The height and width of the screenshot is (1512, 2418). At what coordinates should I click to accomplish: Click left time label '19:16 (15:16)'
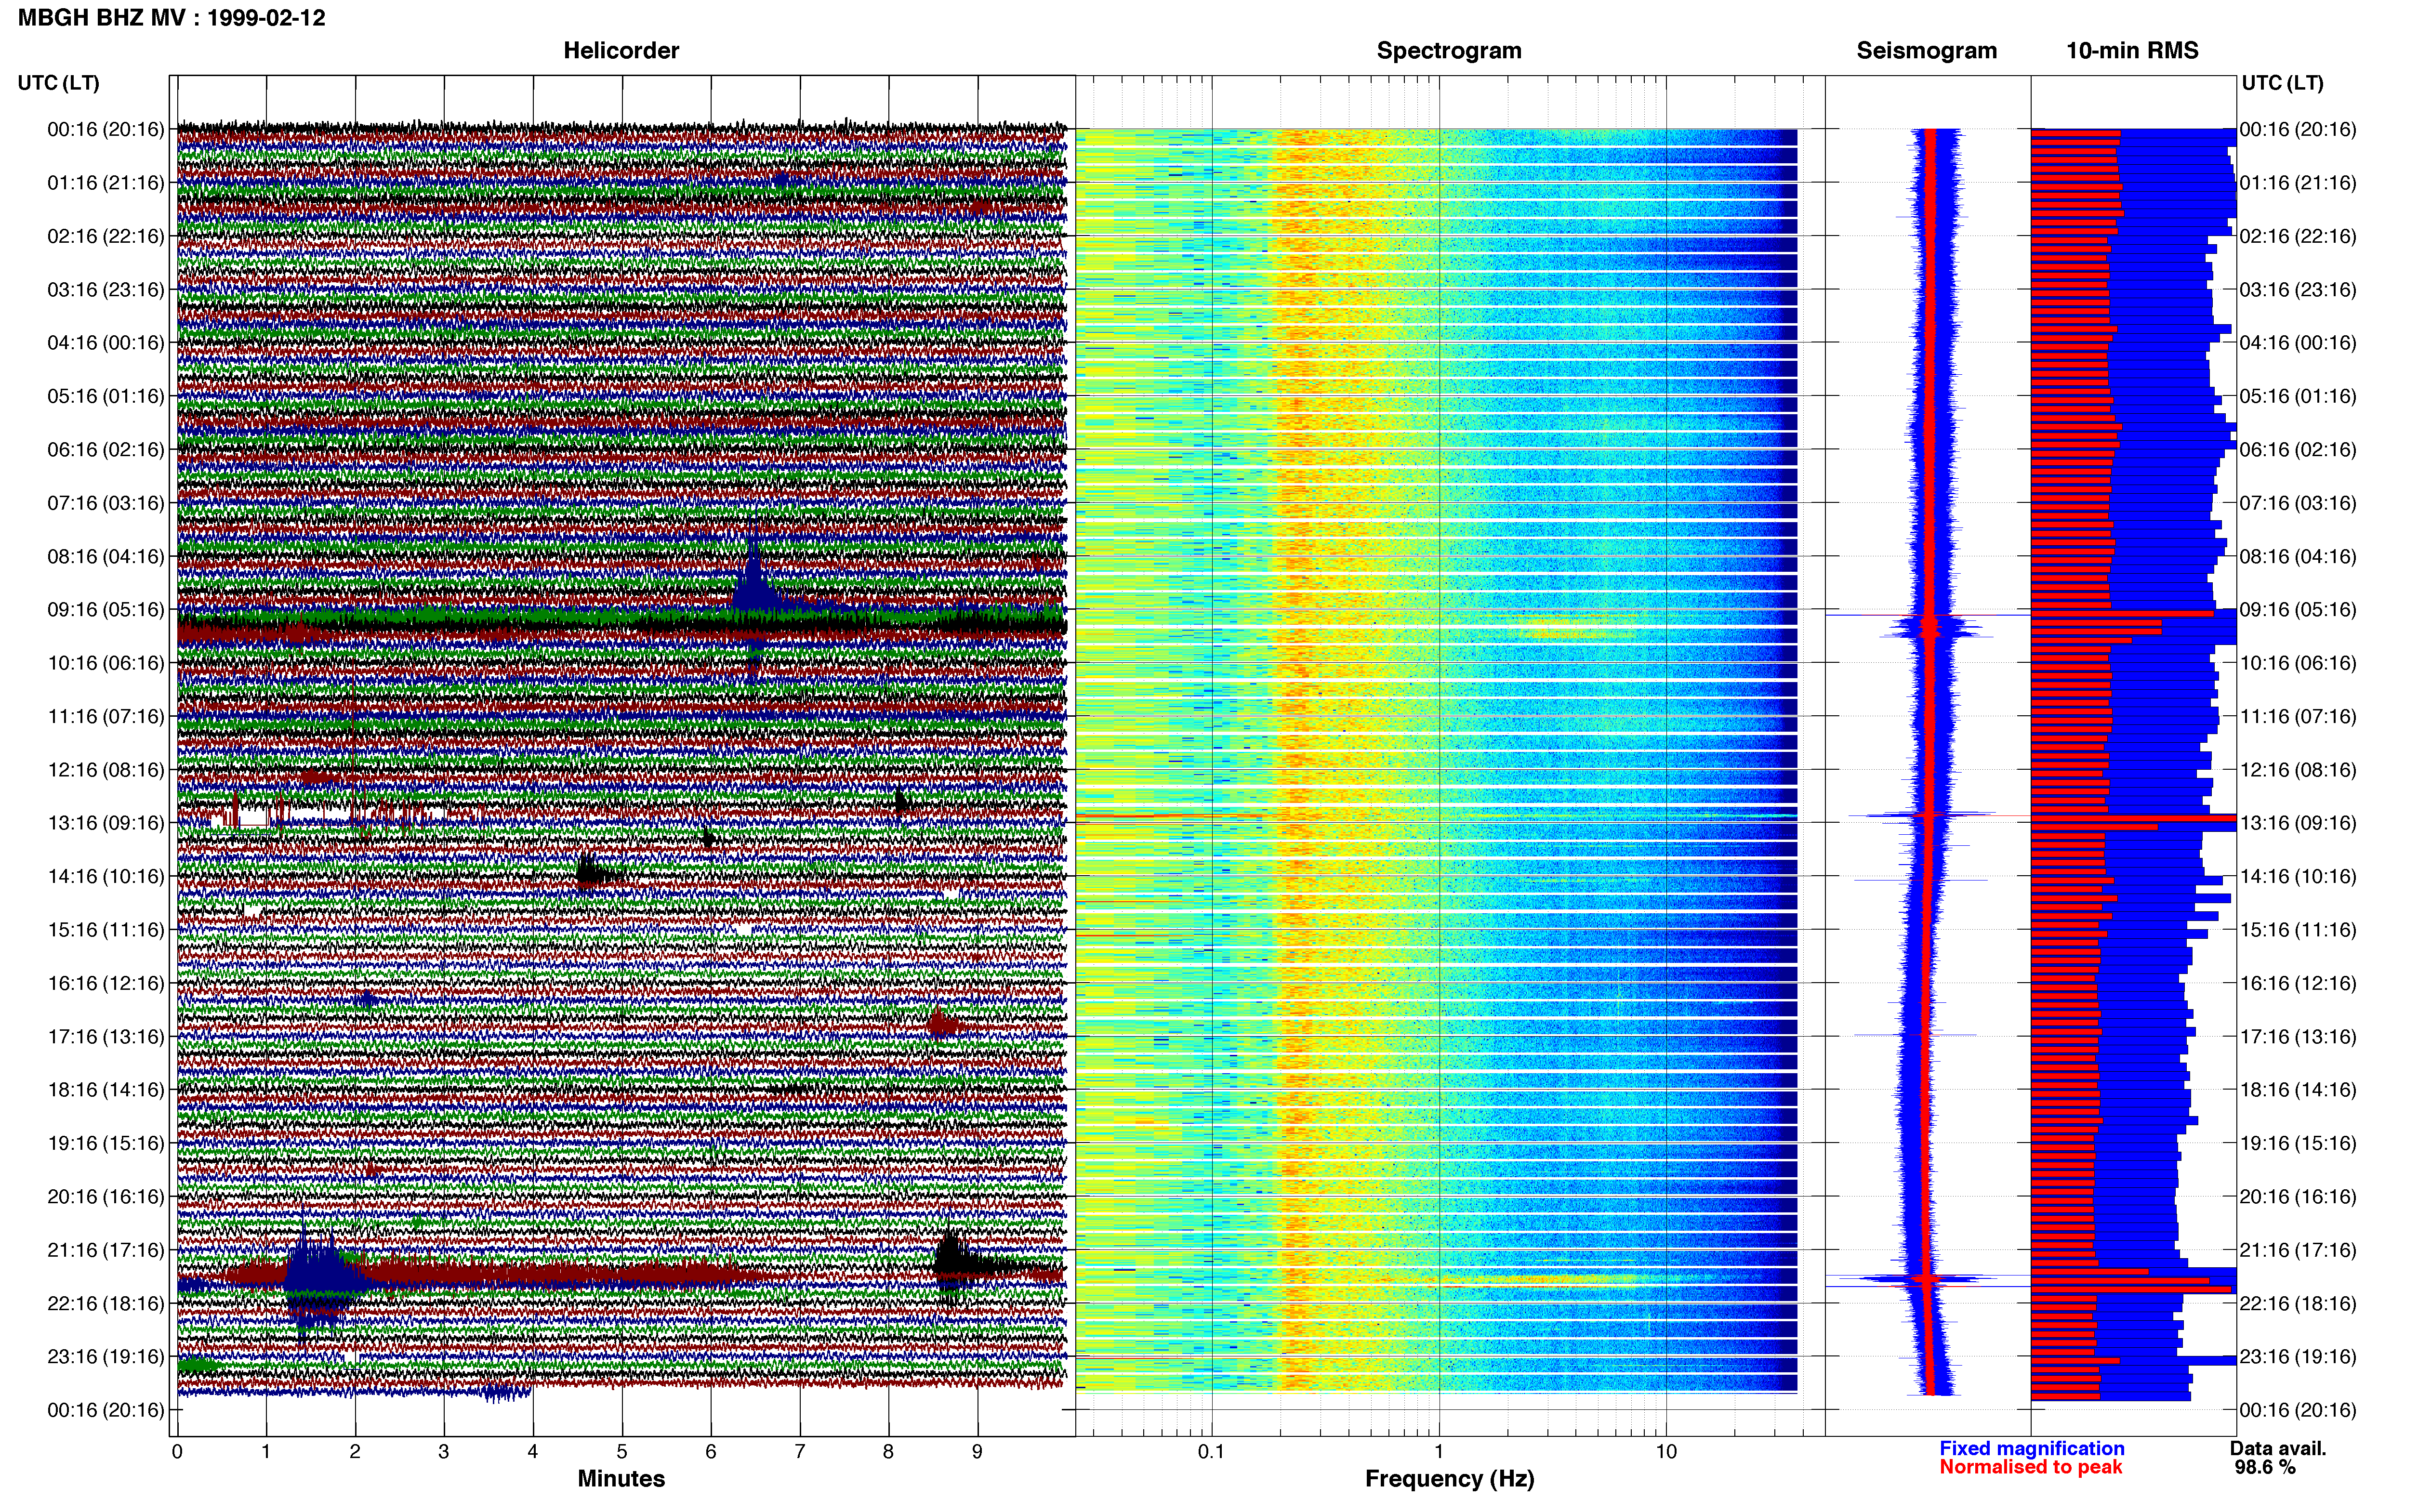click(x=105, y=1143)
